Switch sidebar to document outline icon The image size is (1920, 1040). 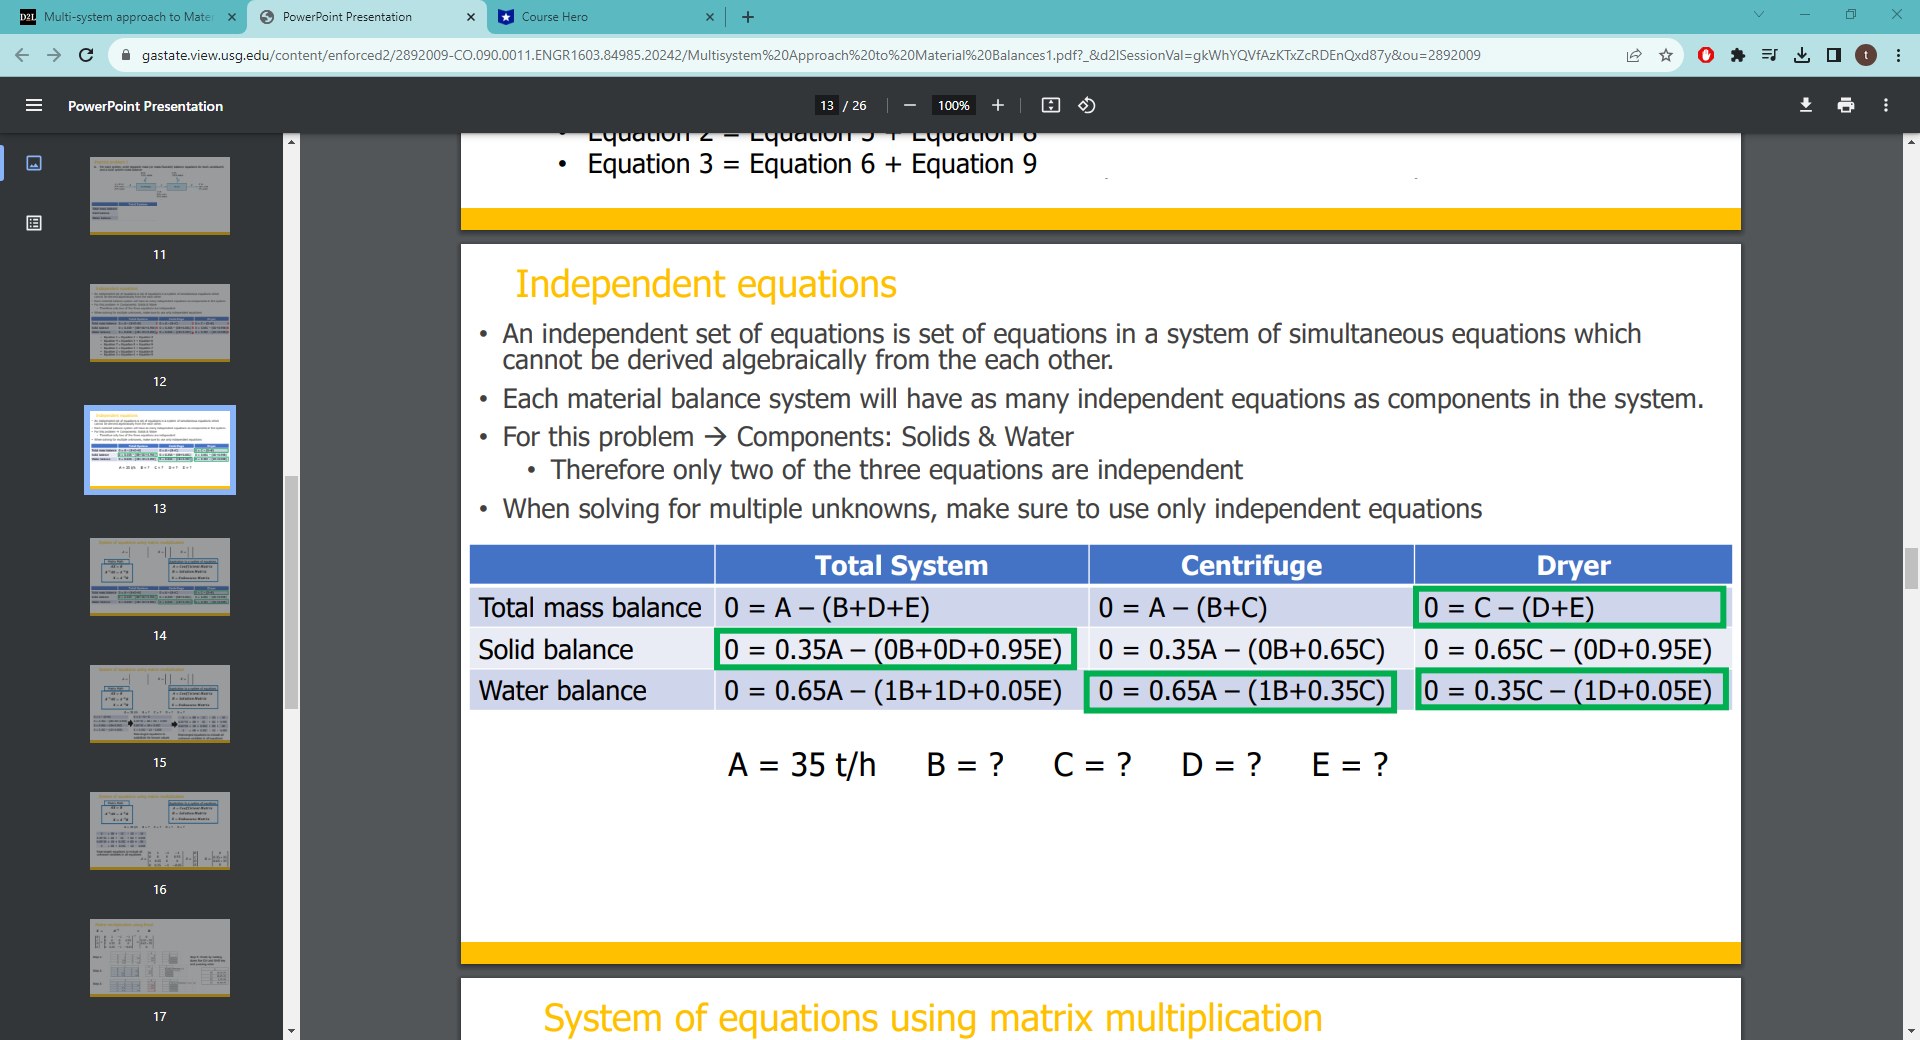pyautogui.click(x=34, y=224)
